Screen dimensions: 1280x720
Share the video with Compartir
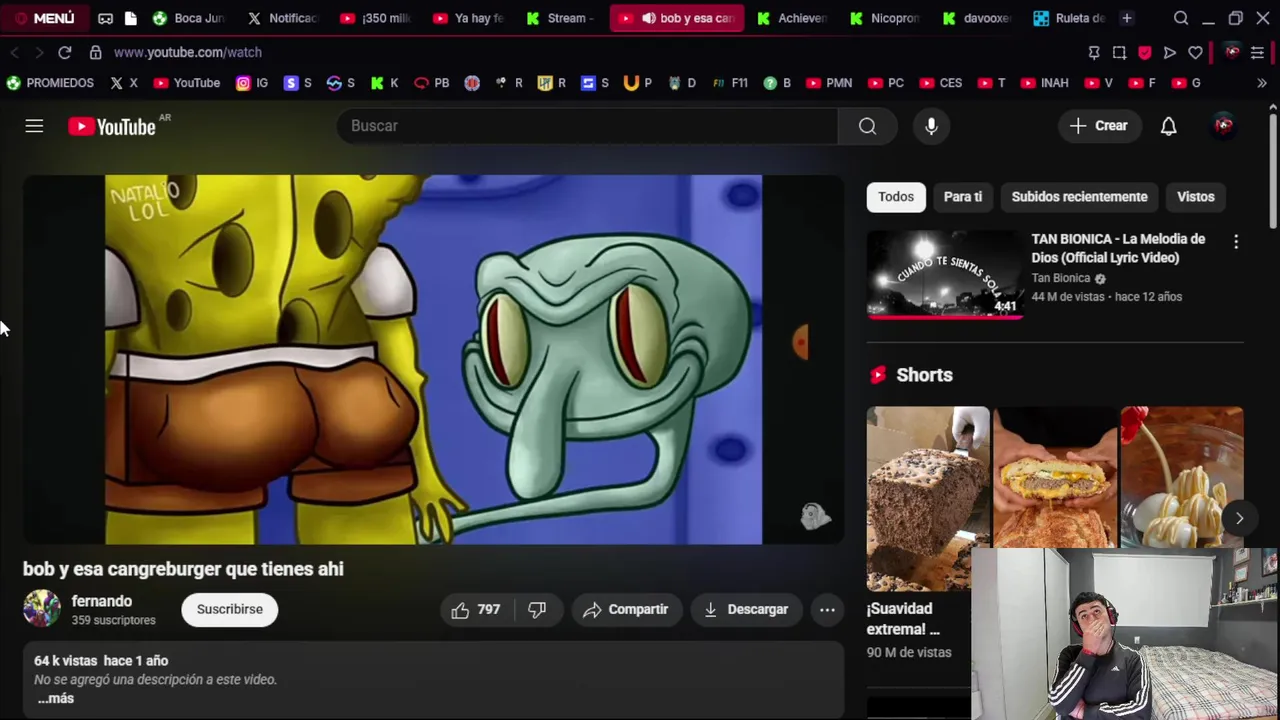point(626,609)
